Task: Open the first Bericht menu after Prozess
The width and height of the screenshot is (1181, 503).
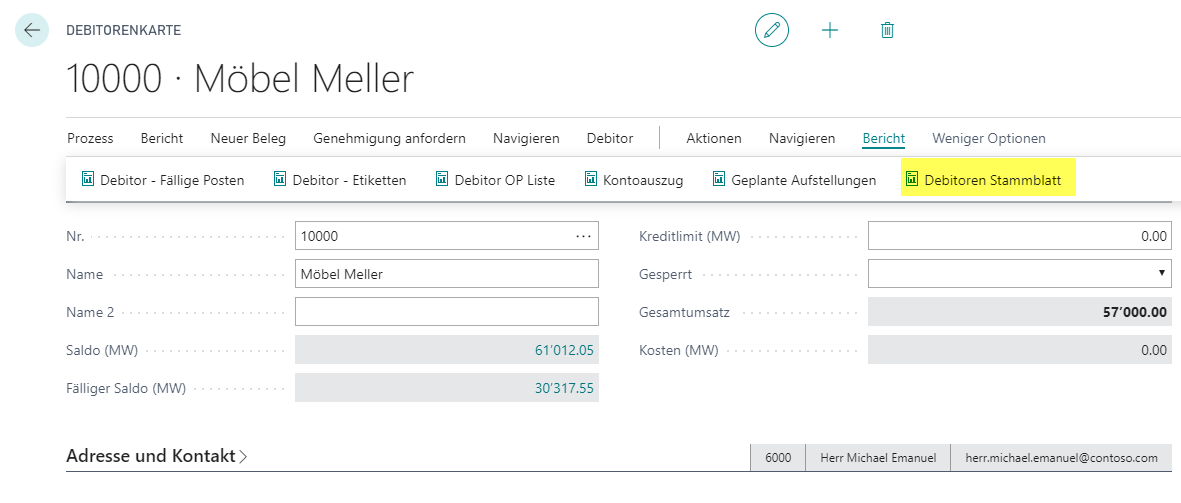Action: 162,139
